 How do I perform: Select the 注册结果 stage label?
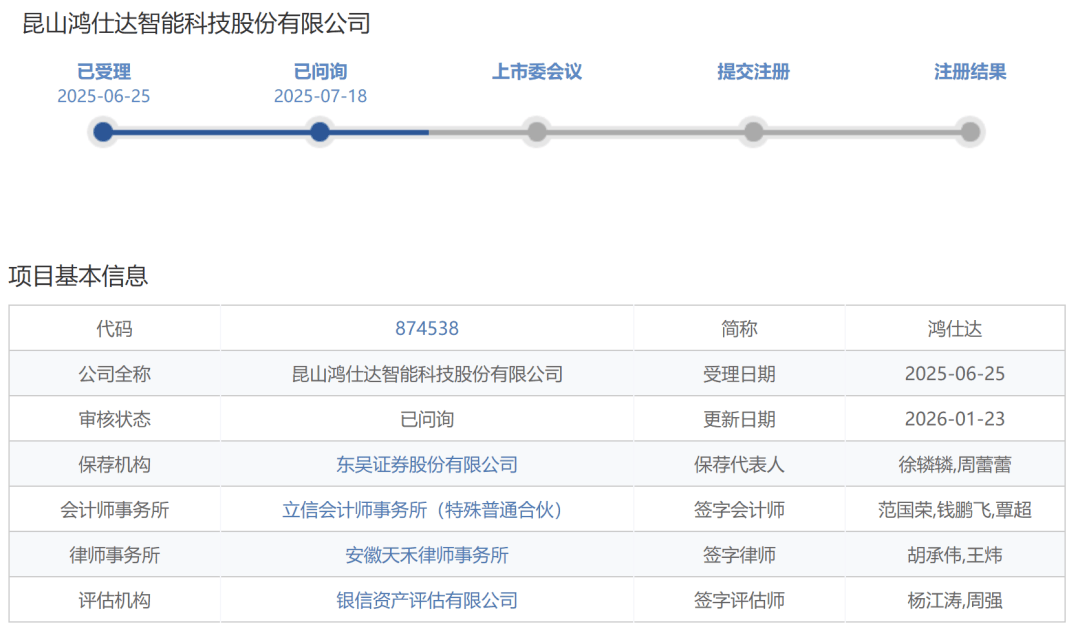click(970, 72)
